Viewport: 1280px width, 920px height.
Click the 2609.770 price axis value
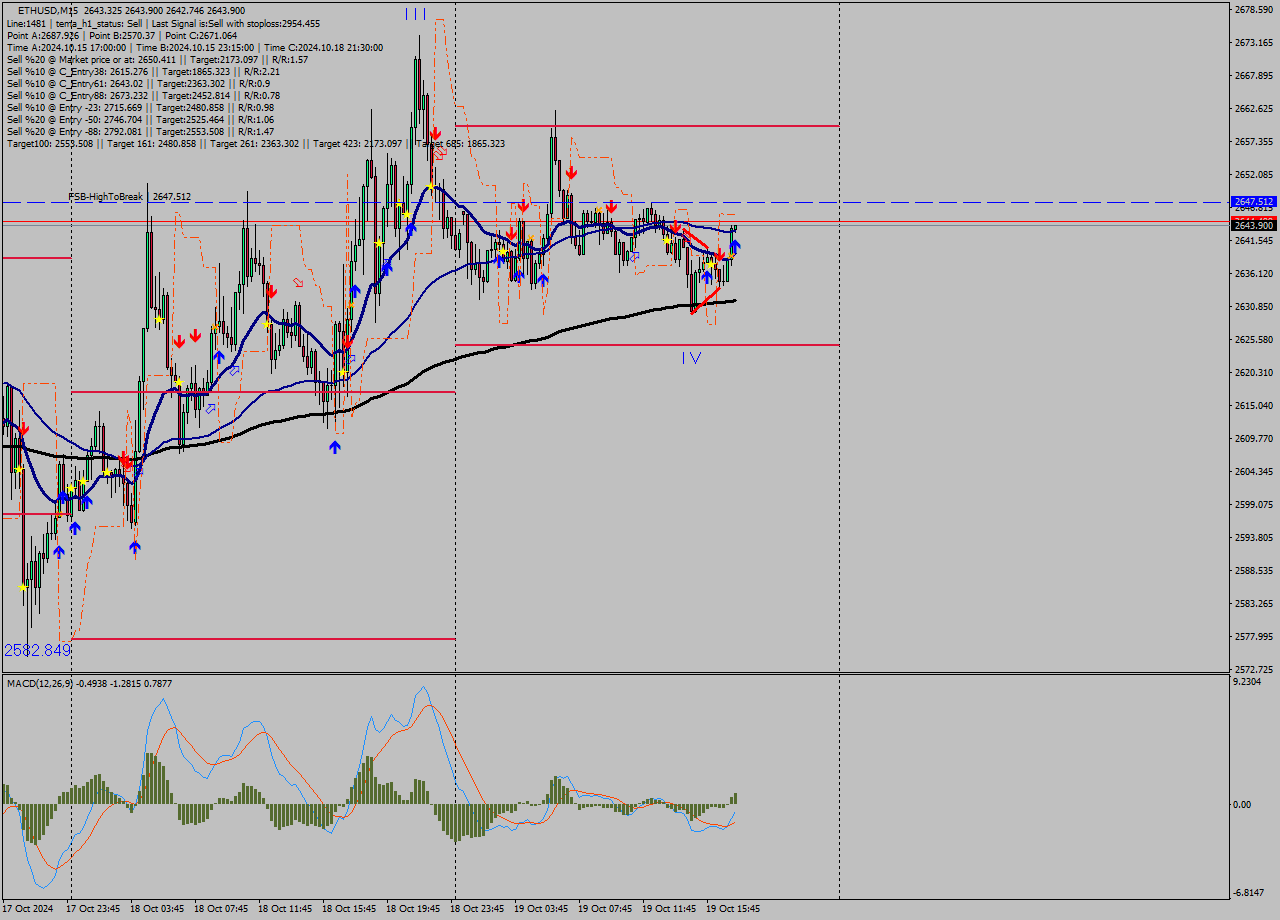1254,439
